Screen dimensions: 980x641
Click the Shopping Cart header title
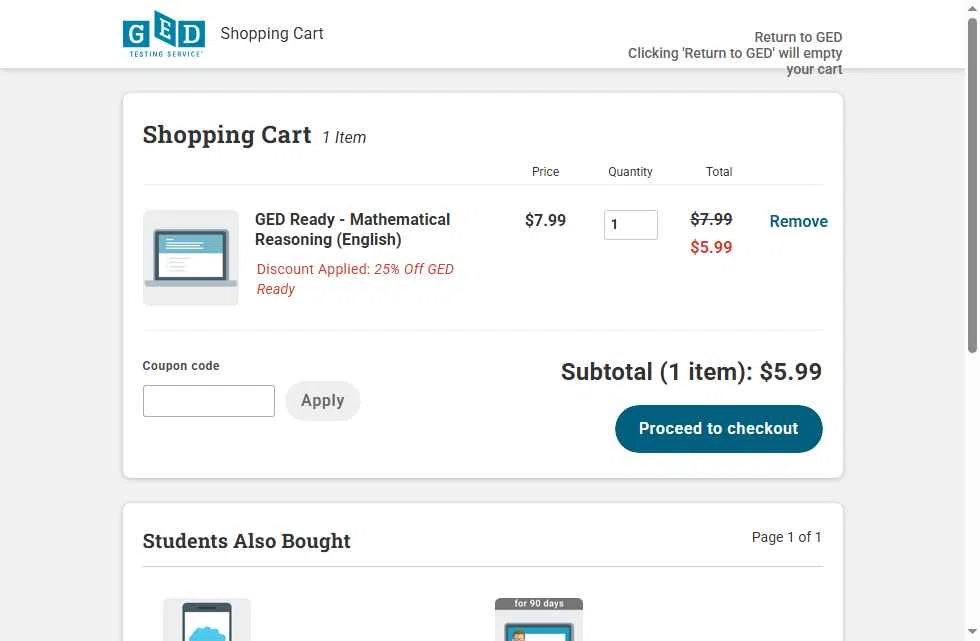click(x=272, y=34)
